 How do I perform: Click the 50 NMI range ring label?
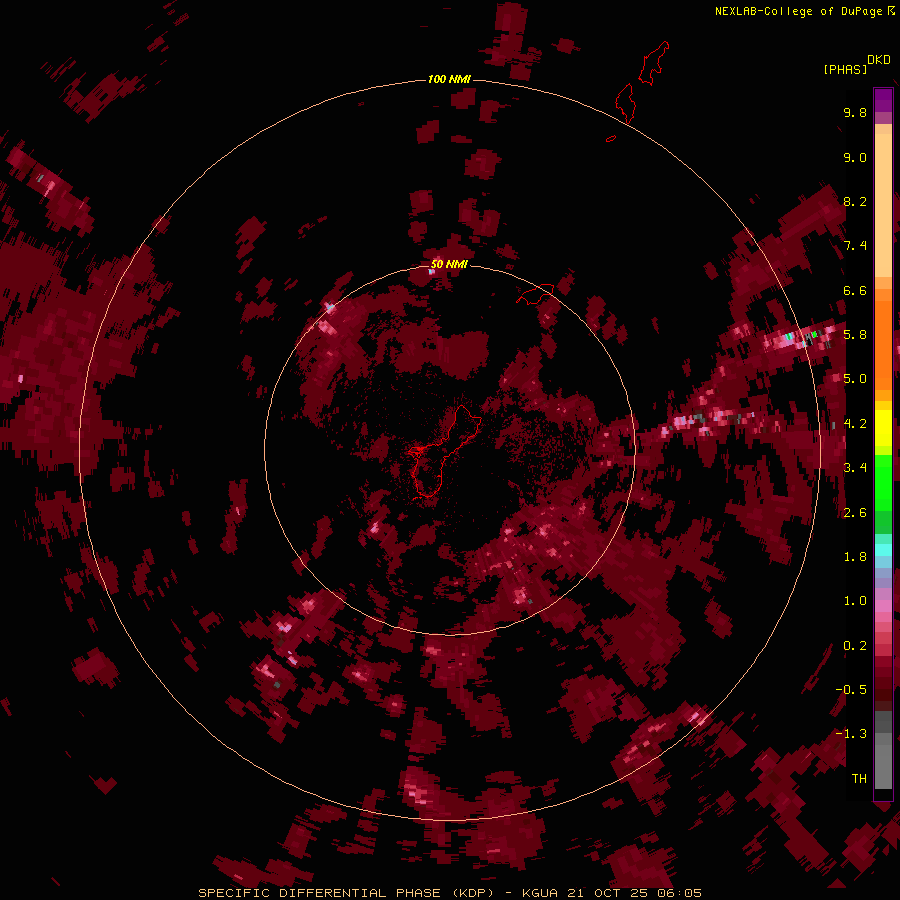449,264
